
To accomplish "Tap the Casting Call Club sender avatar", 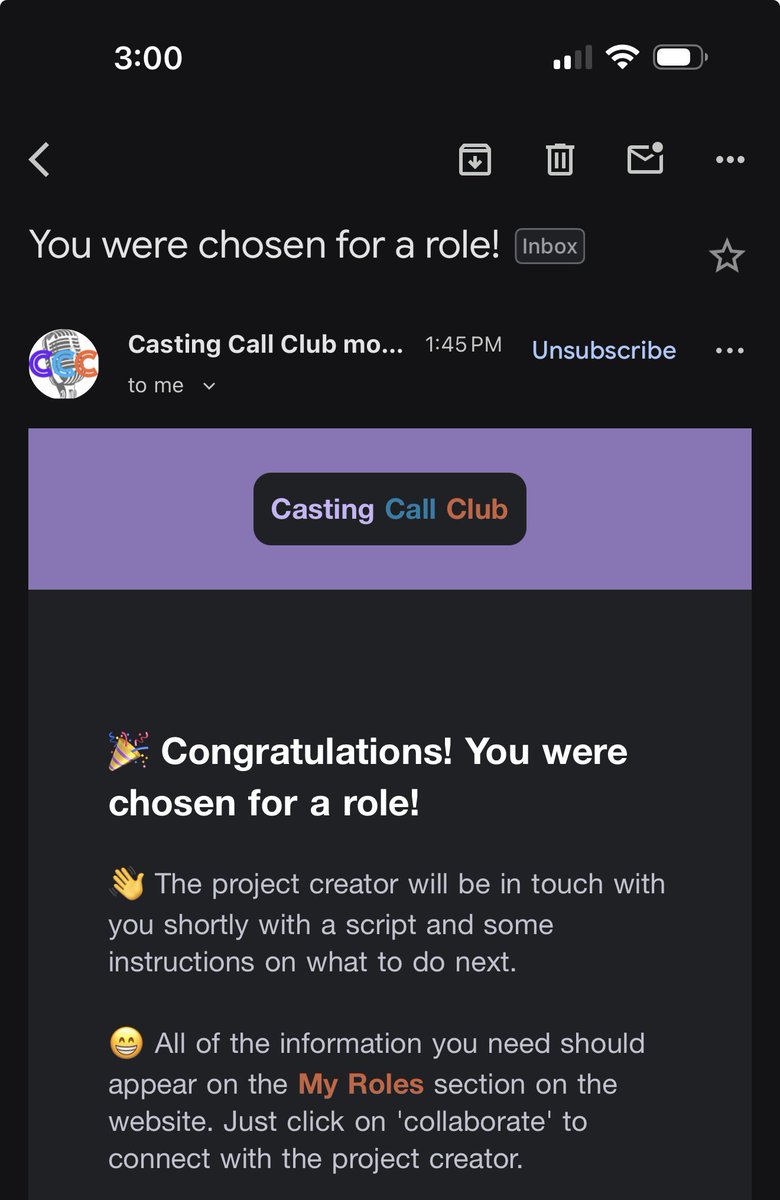I will pos(64,364).
